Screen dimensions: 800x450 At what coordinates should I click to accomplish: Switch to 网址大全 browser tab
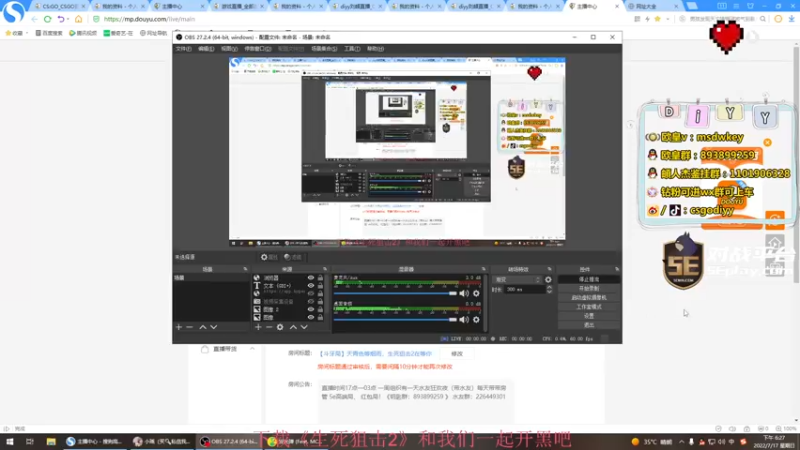[653, 6]
